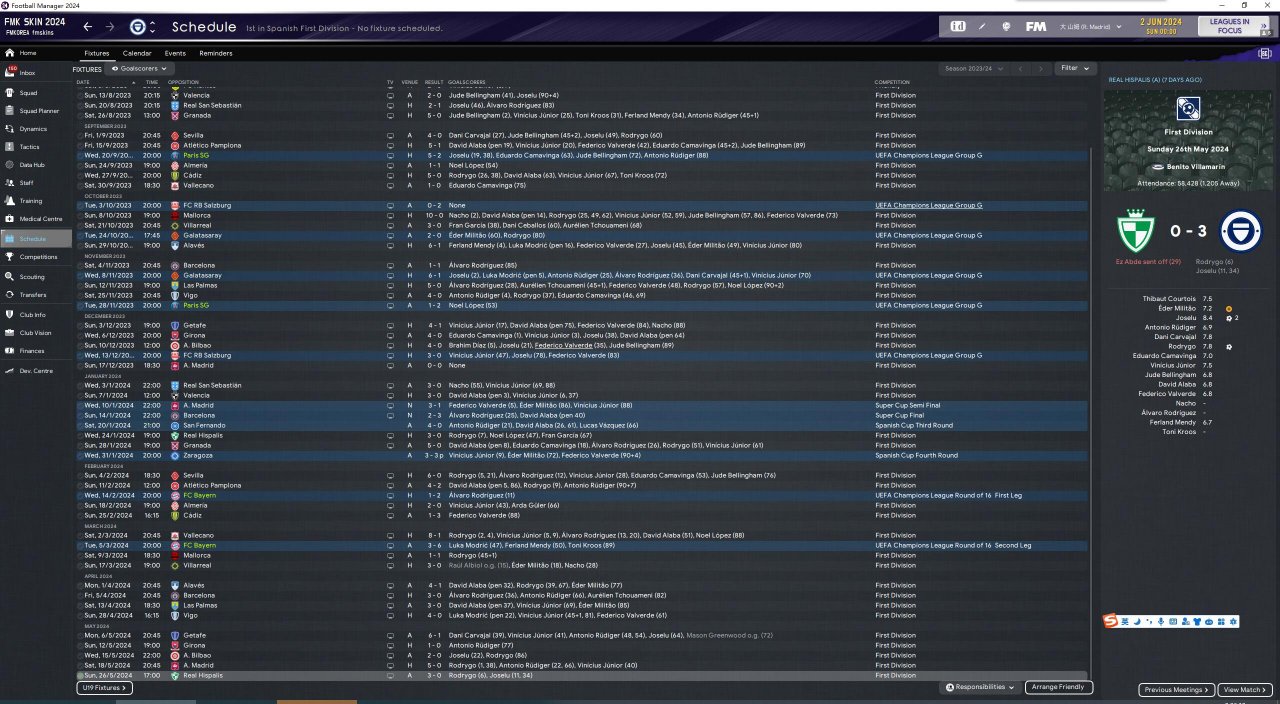
Task: Open the Squad screen
Action: click(x=36, y=92)
